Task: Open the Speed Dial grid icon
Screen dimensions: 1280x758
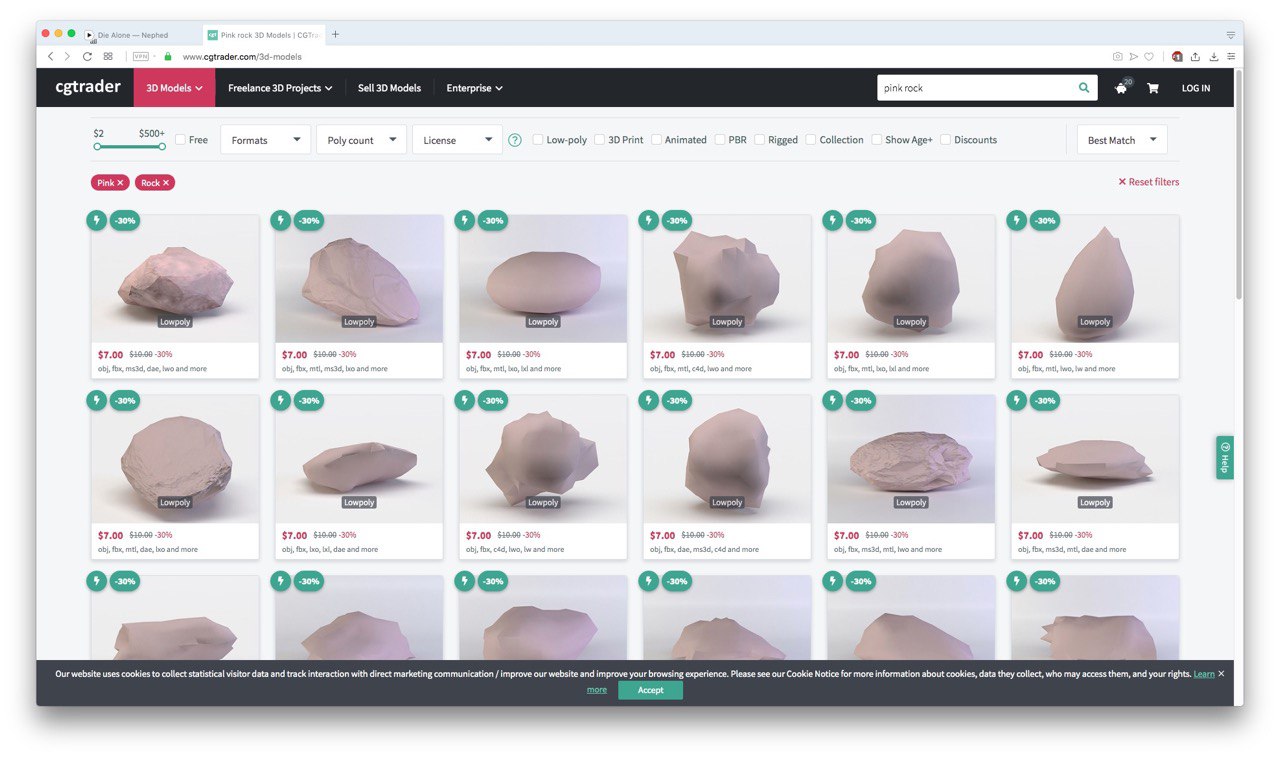Action: pyautogui.click(x=108, y=57)
